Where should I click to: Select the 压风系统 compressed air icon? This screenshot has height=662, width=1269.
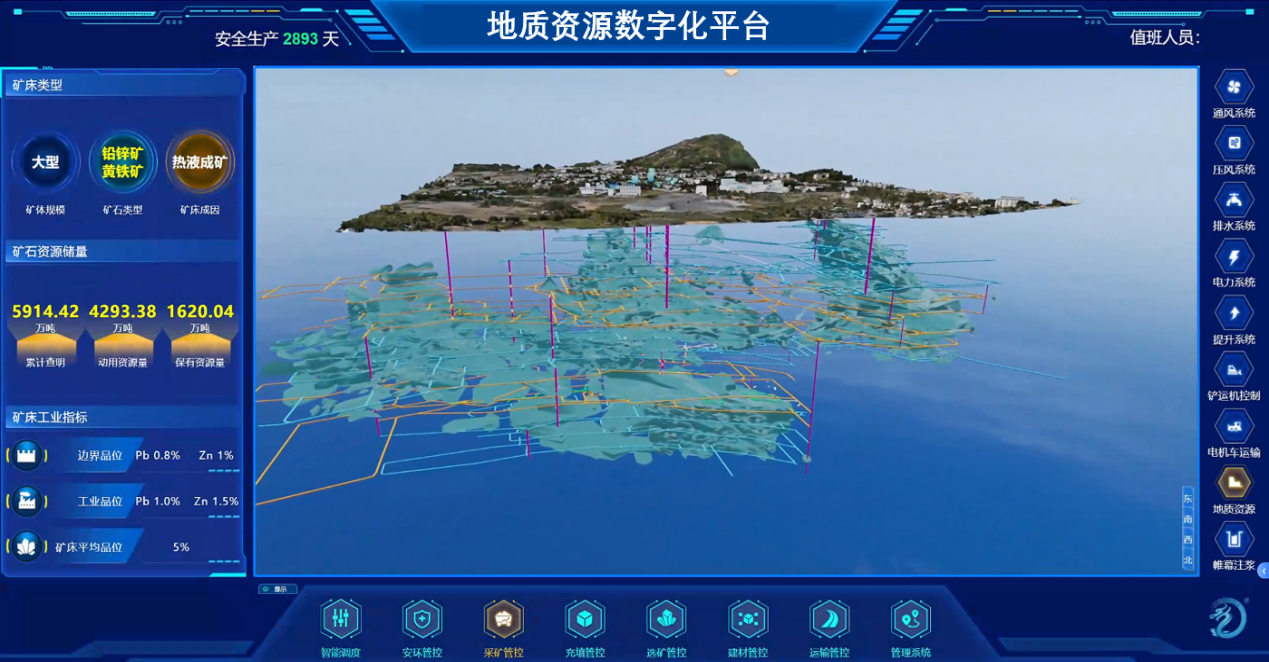1233,144
